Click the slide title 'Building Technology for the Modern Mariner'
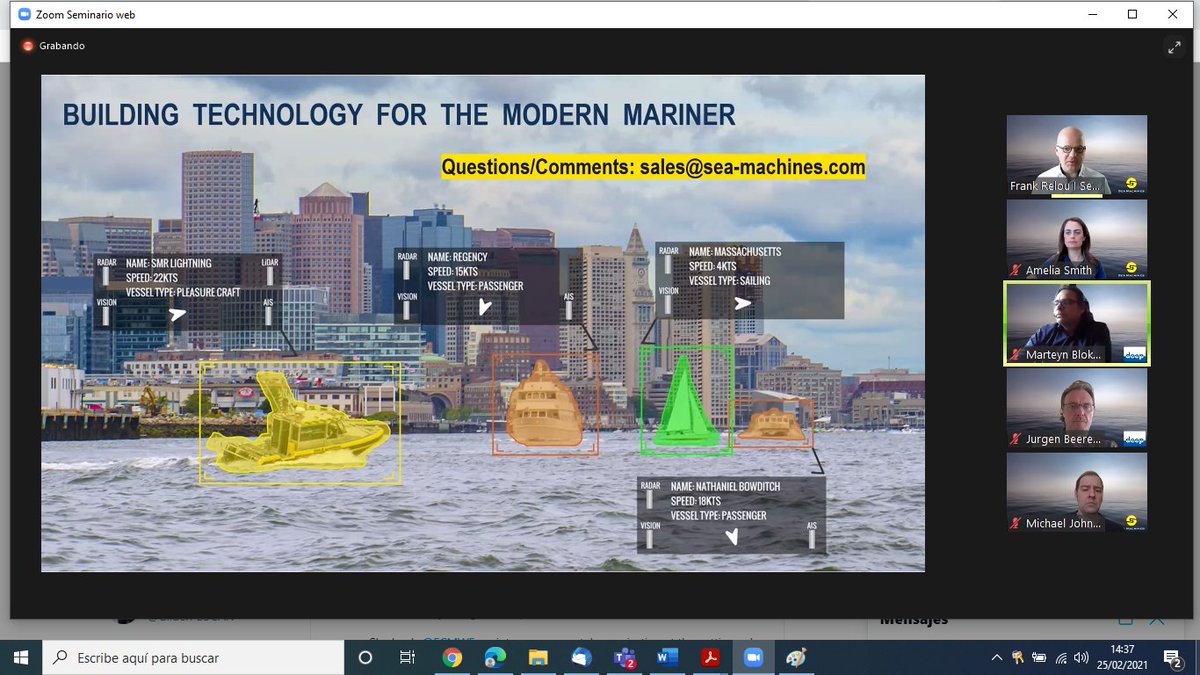 399,114
